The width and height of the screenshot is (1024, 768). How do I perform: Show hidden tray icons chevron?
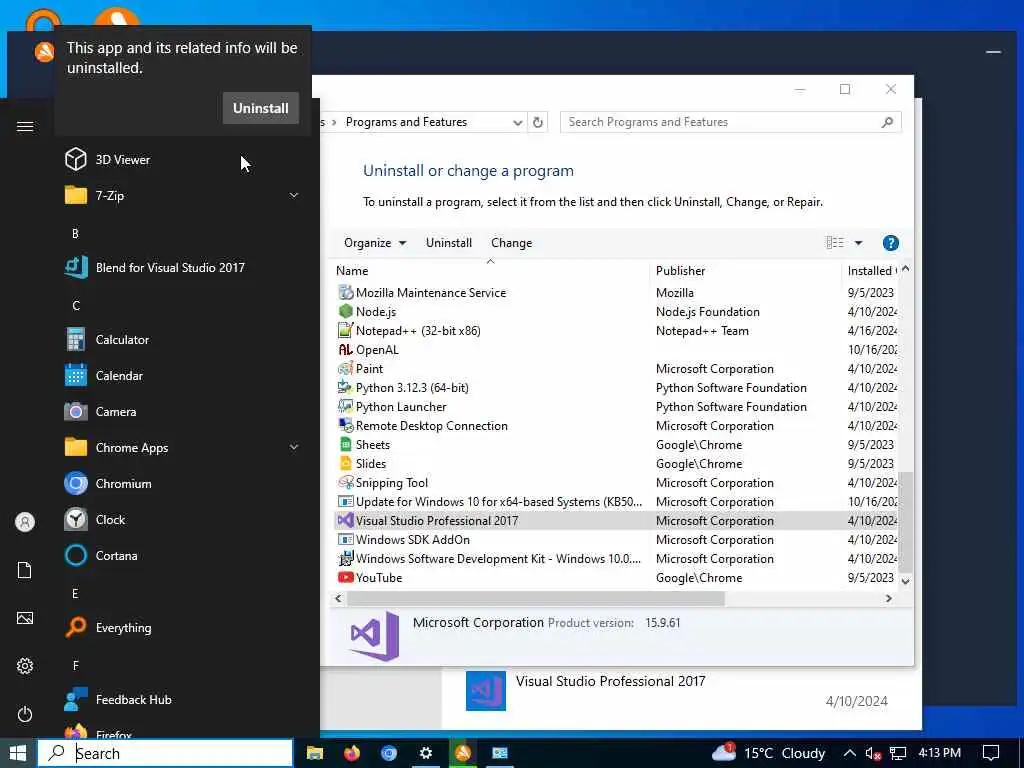[x=849, y=754]
